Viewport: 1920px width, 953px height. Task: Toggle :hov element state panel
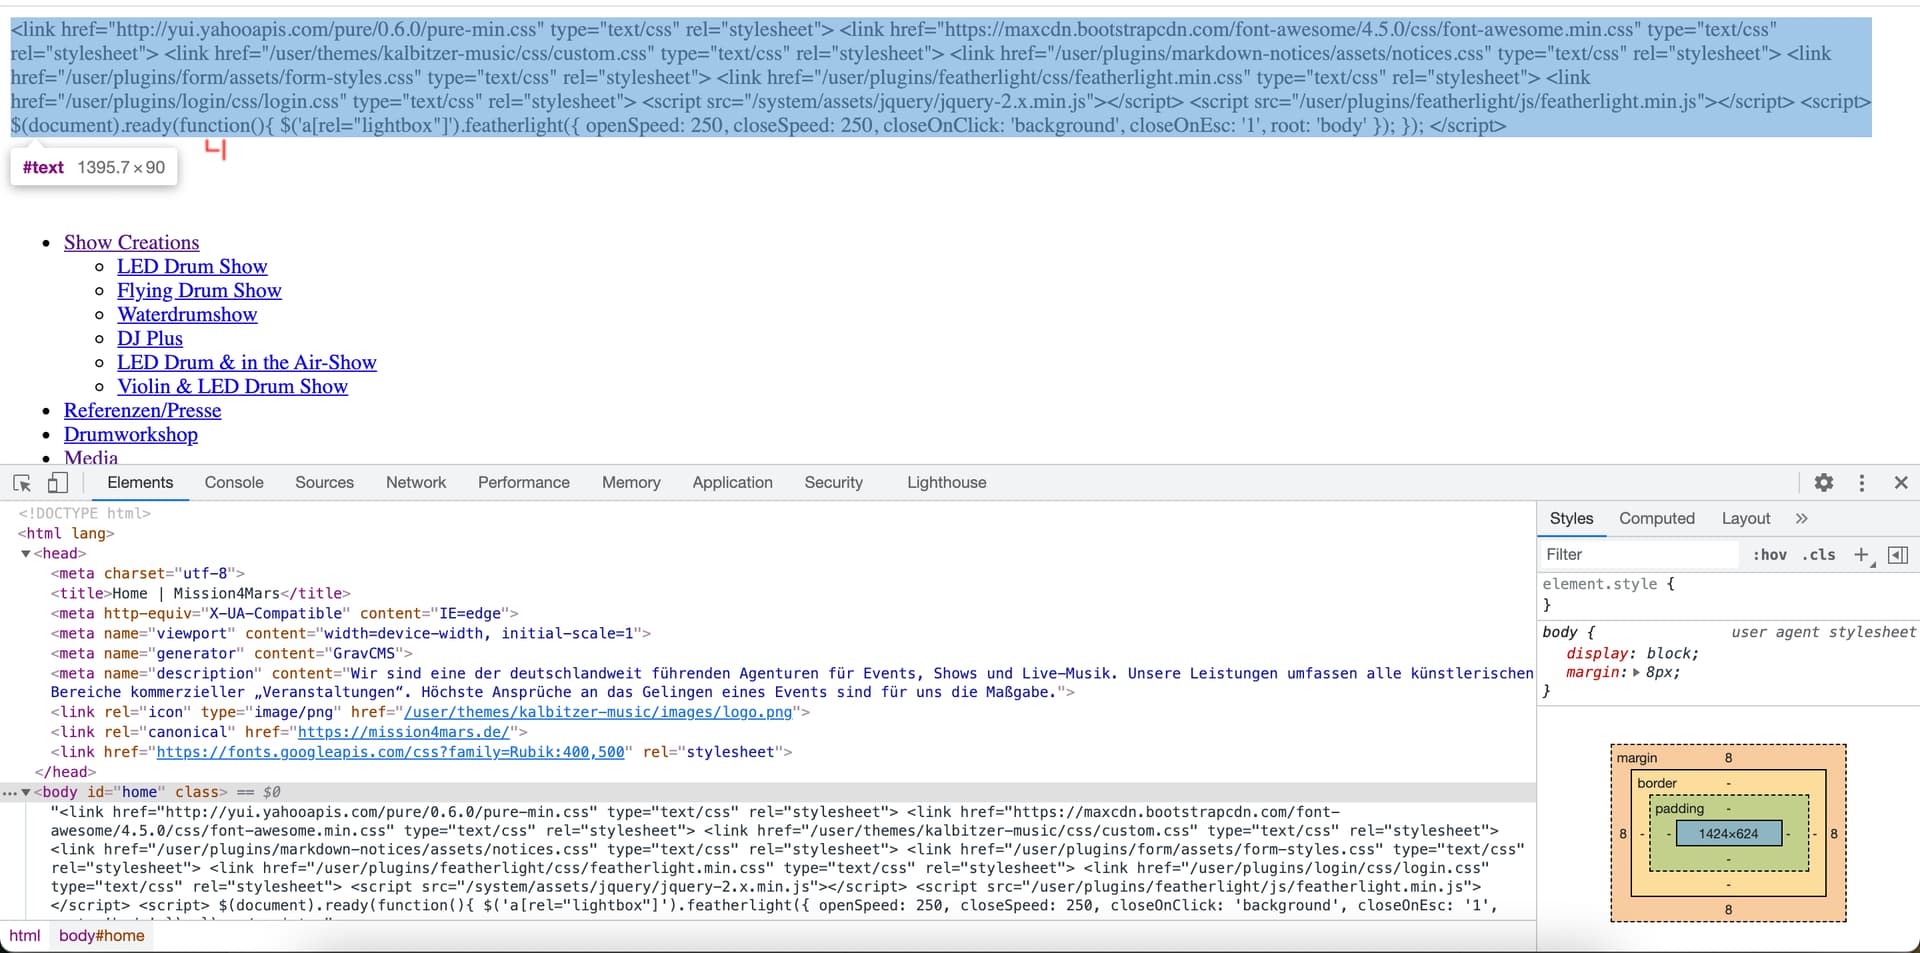click(1769, 555)
